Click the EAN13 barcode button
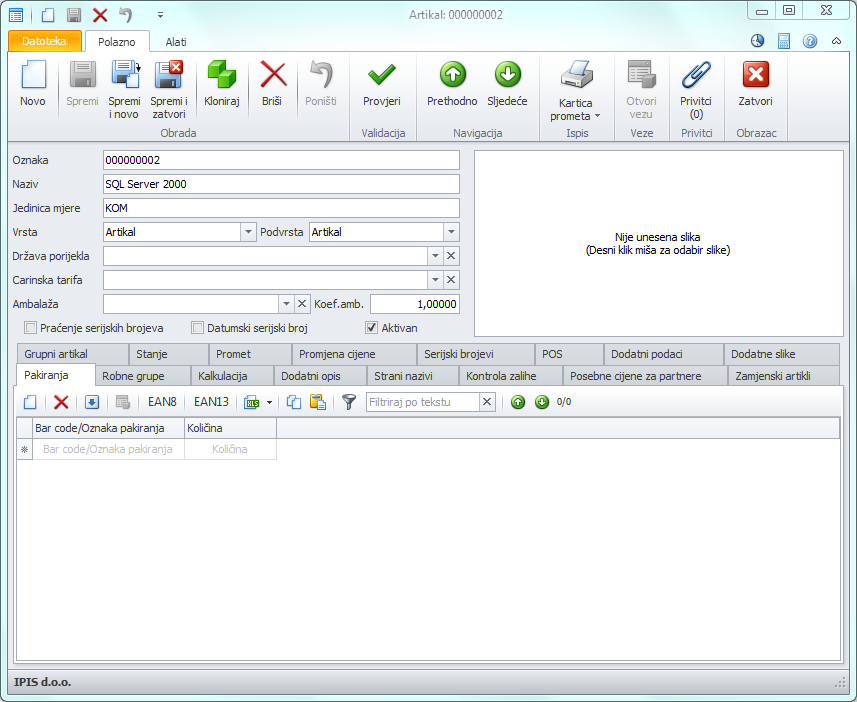 point(211,402)
